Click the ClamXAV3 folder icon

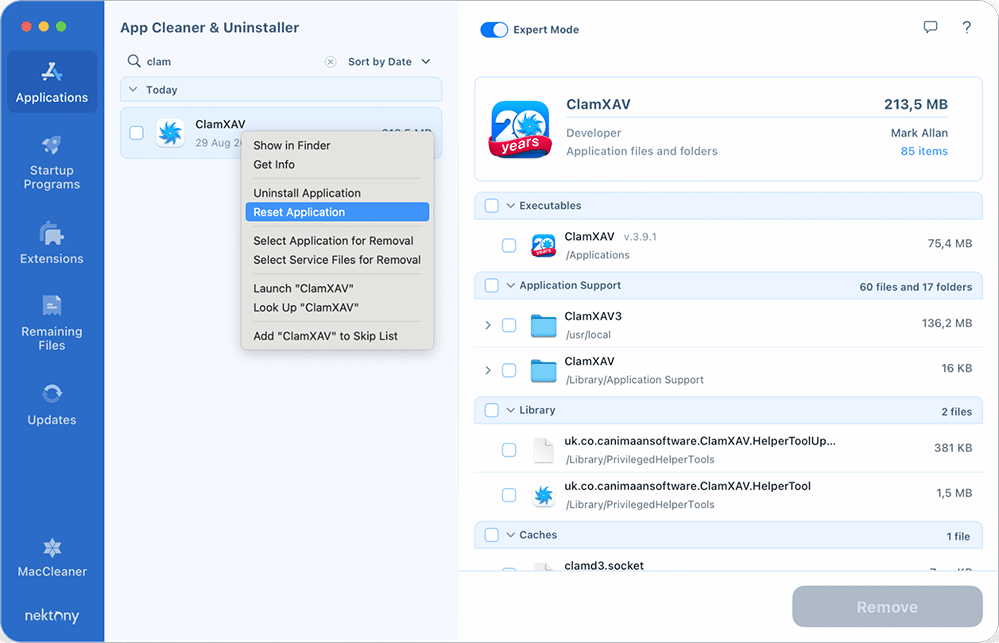[543, 325]
